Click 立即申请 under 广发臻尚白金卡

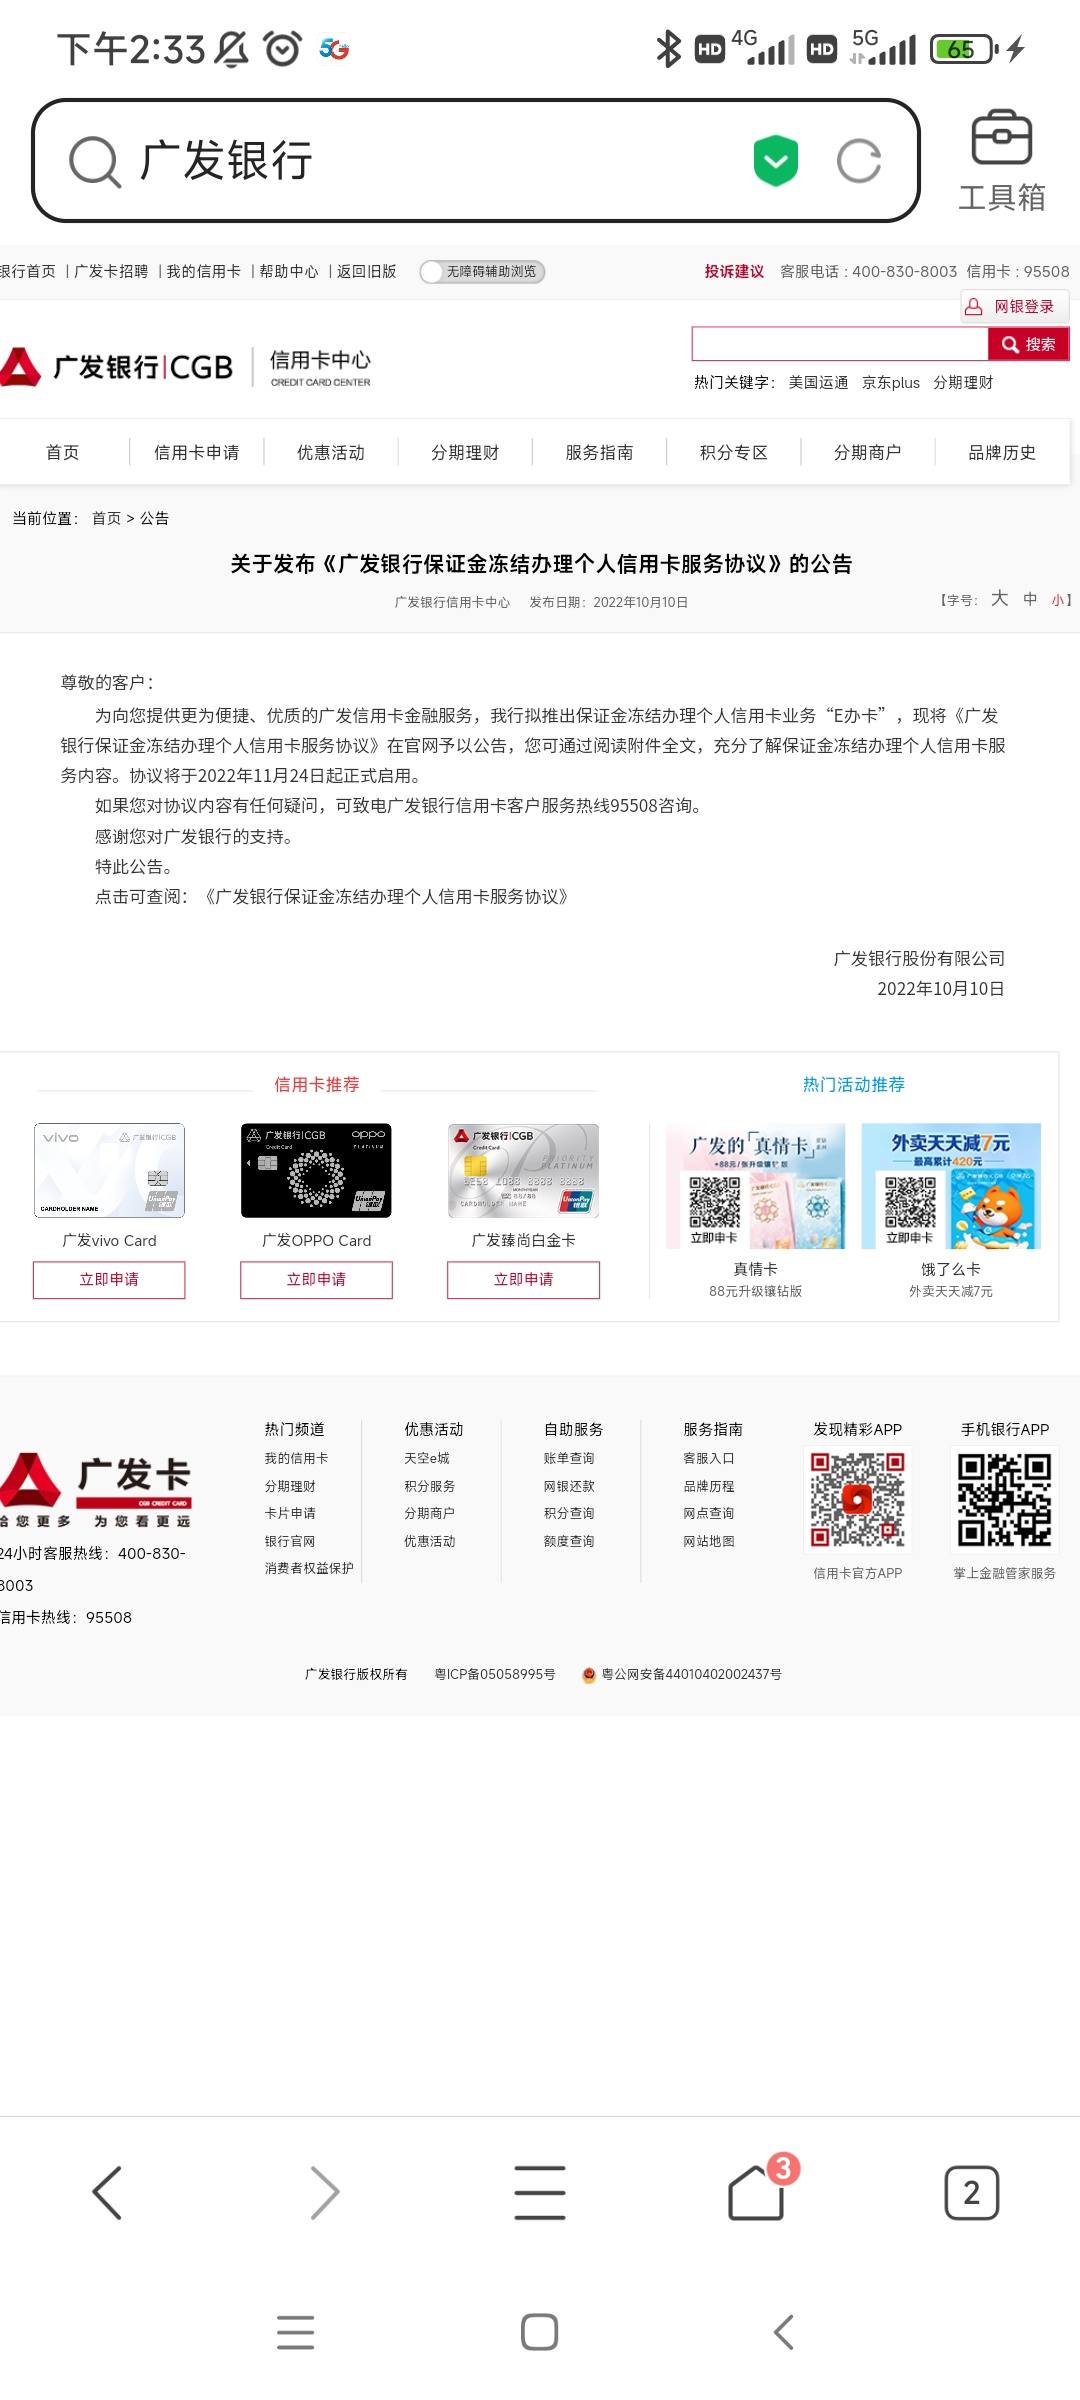pos(523,1280)
